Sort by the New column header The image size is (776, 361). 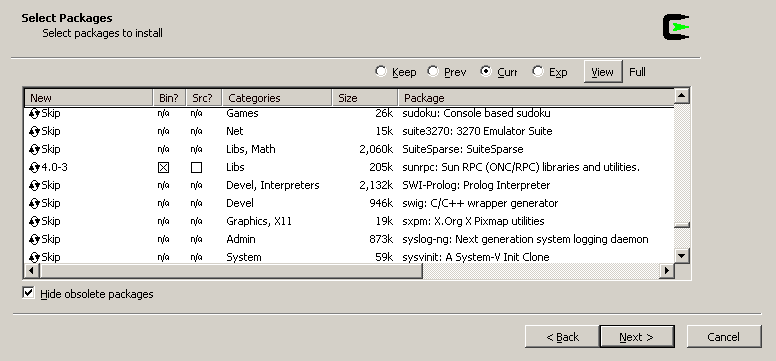89,98
